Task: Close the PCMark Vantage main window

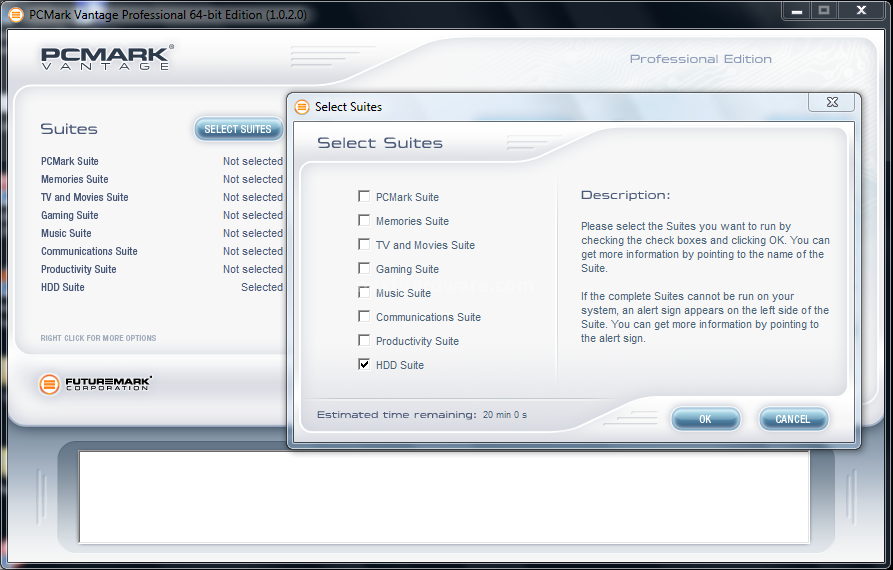Action: (861, 11)
